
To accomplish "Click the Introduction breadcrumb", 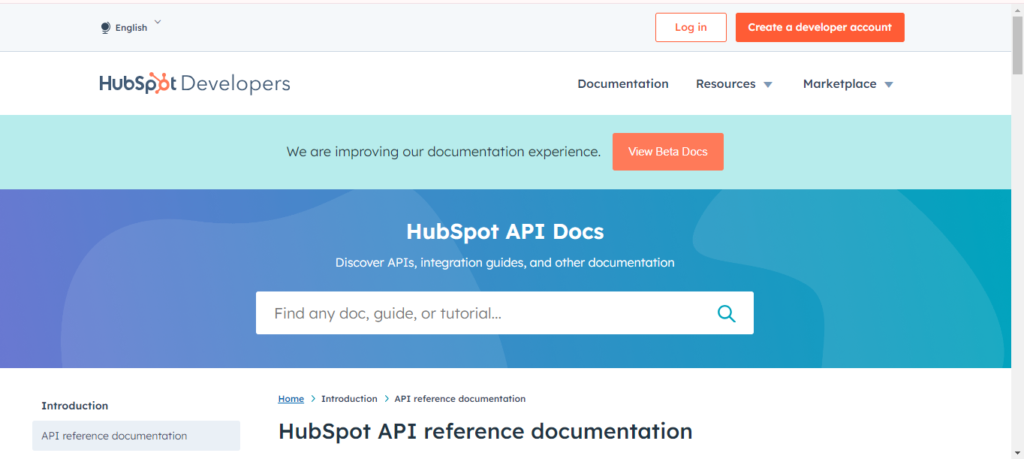I will 349,399.
